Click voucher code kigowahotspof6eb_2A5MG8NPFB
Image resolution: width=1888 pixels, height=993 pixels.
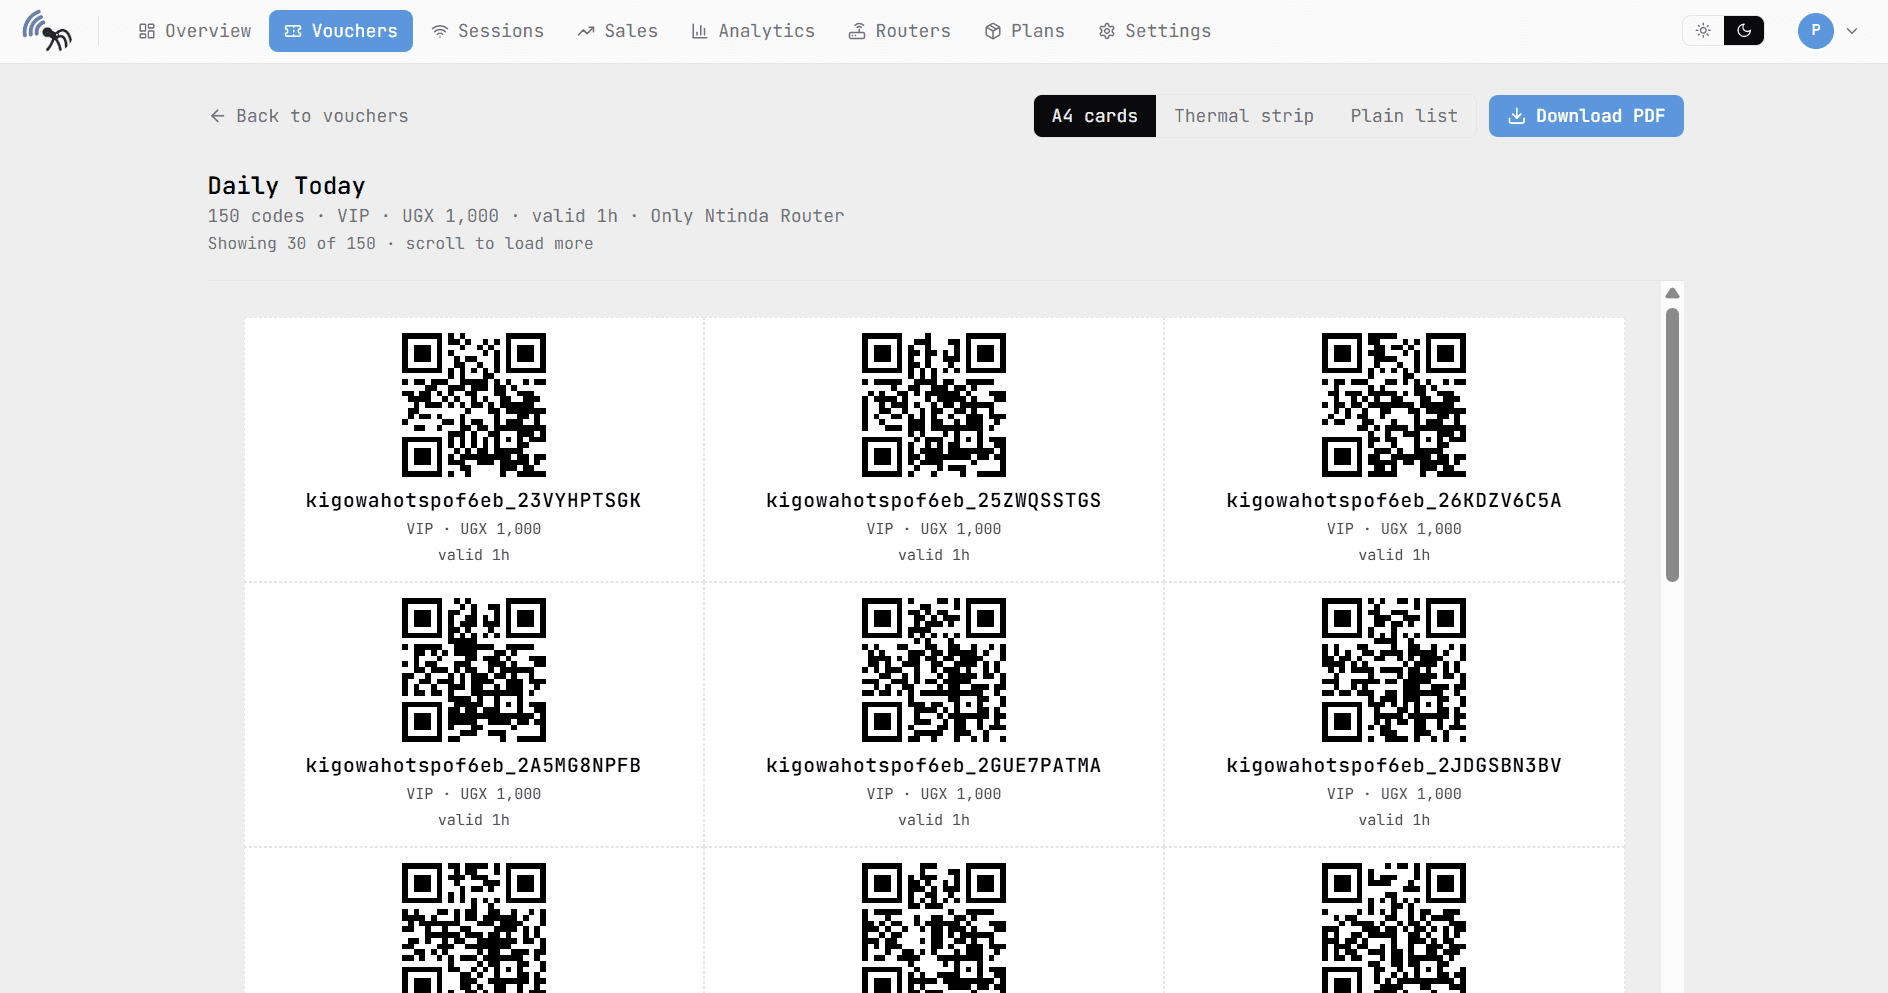click(474, 766)
